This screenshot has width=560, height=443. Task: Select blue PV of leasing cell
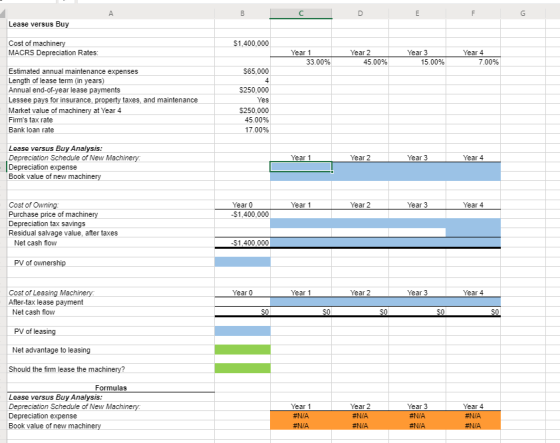242,331
